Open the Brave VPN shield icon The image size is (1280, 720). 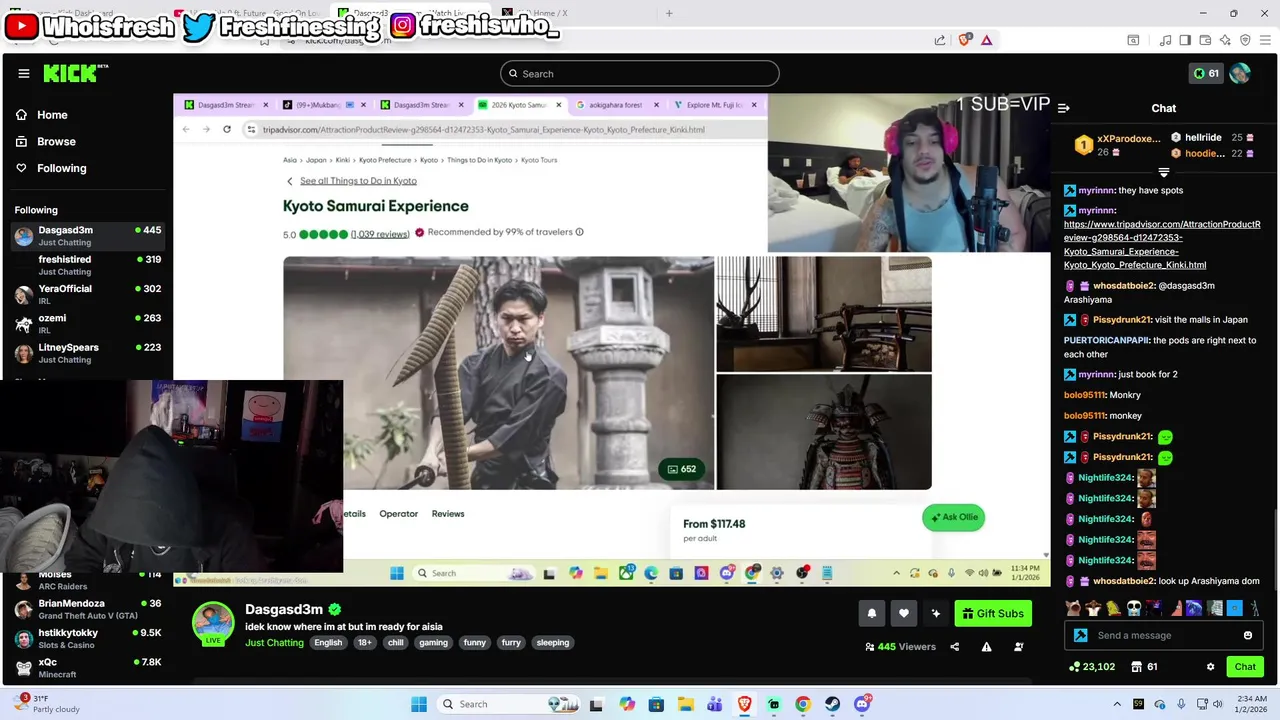click(x=1245, y=40)
